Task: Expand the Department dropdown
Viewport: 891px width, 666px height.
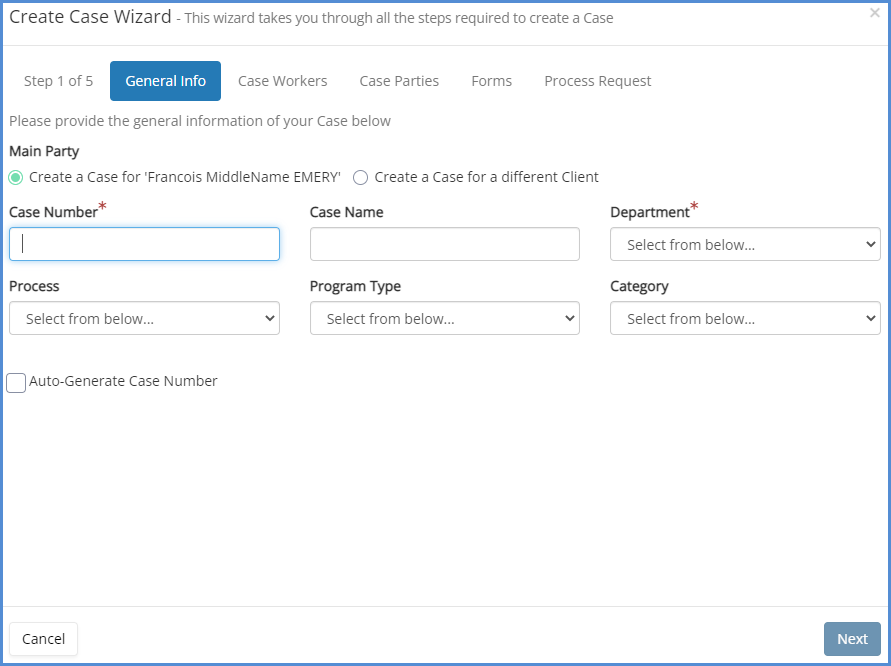Action: pyautogui.click(x=745, y=244)
